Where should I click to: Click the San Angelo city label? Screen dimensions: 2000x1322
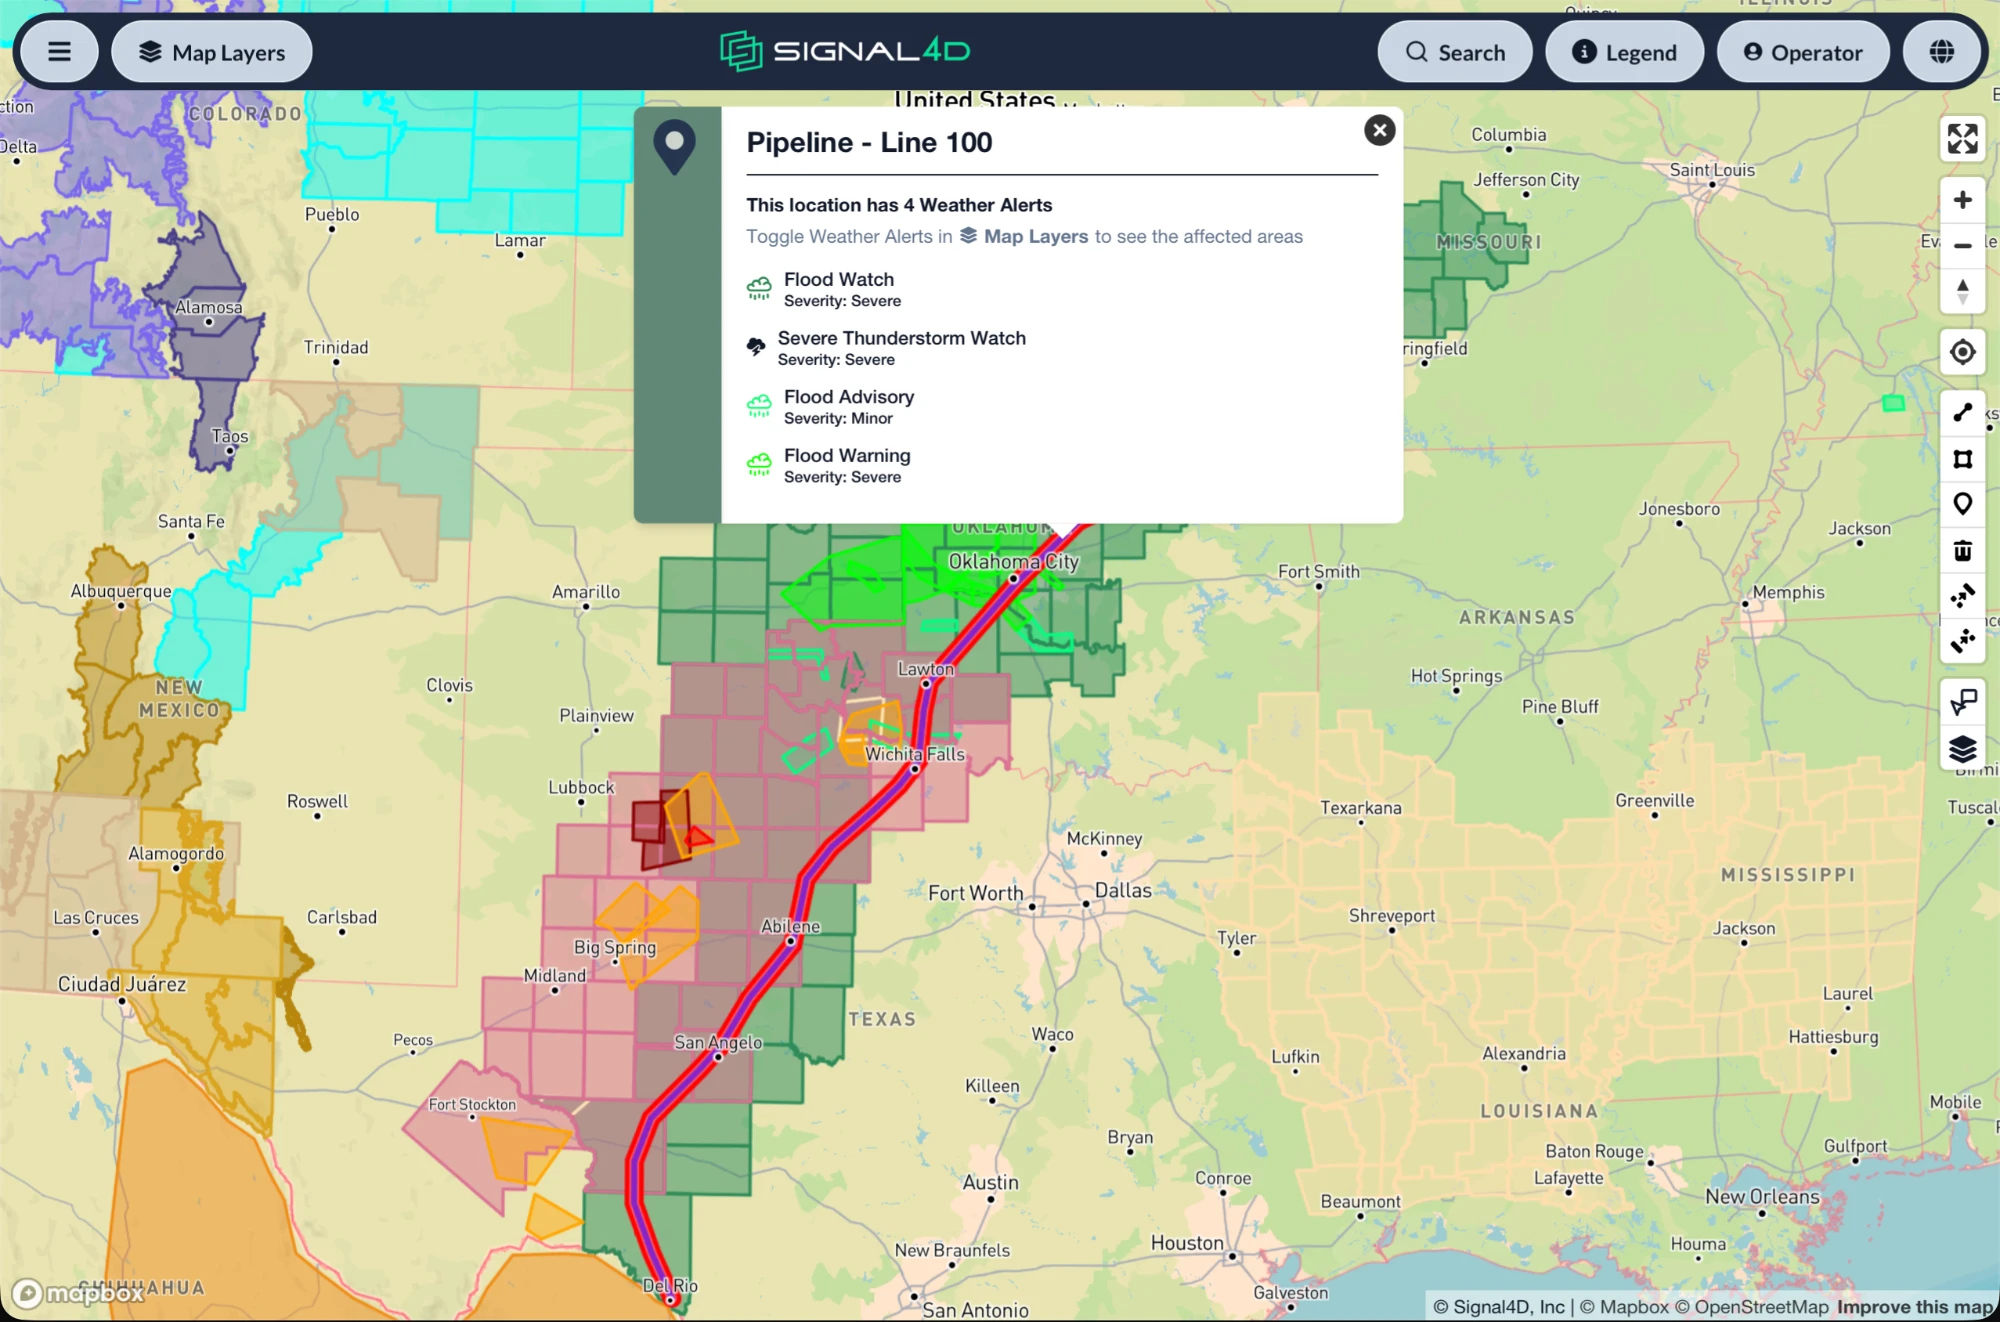(718, 1042)
